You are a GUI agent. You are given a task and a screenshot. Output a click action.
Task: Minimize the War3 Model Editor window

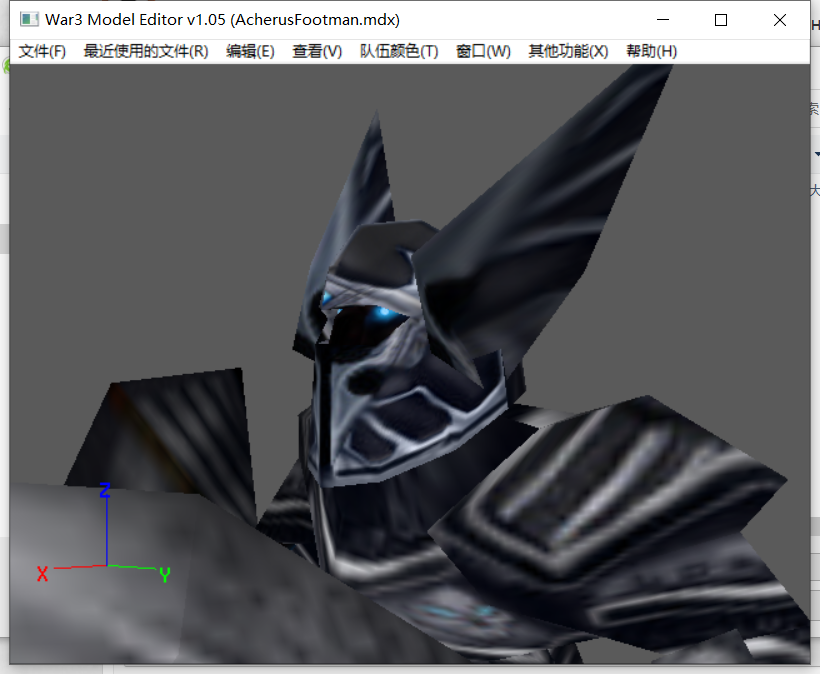(x=663, y=20)
